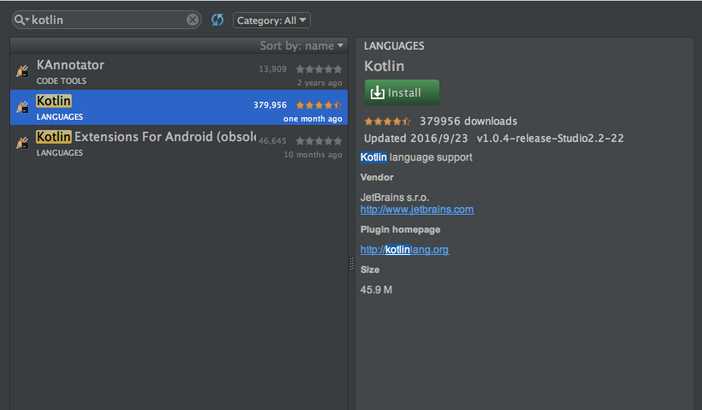Click the search magnifier icon
This screenshot has width=702, height=410.
pos(21,20)
